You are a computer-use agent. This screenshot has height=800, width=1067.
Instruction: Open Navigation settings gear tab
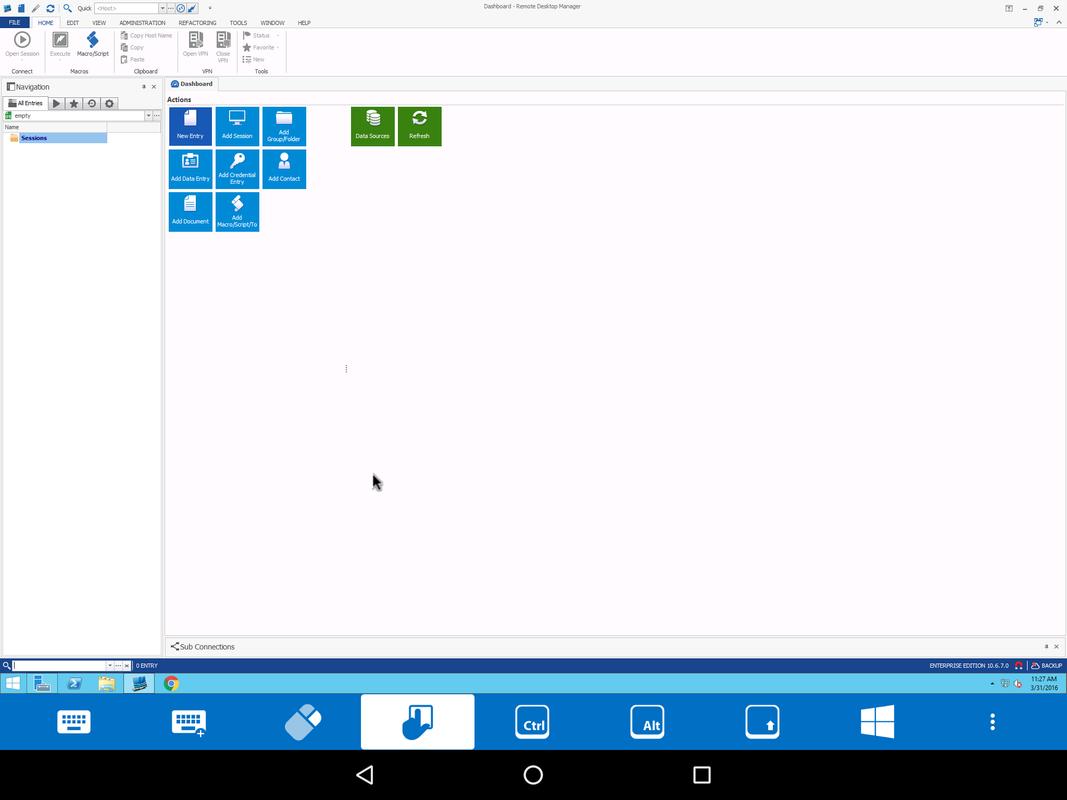click(109, 103)
